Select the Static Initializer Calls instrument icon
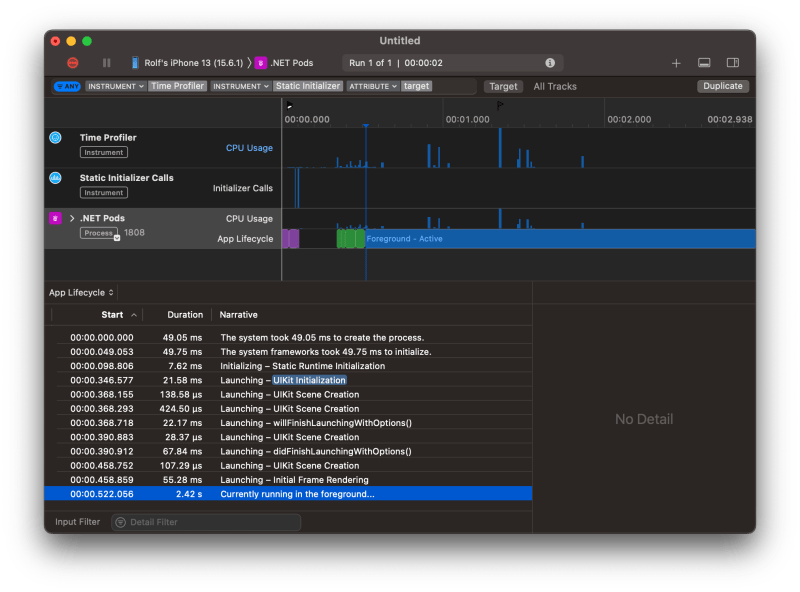This screenshot has width=800, height=592. click(57, 179)
